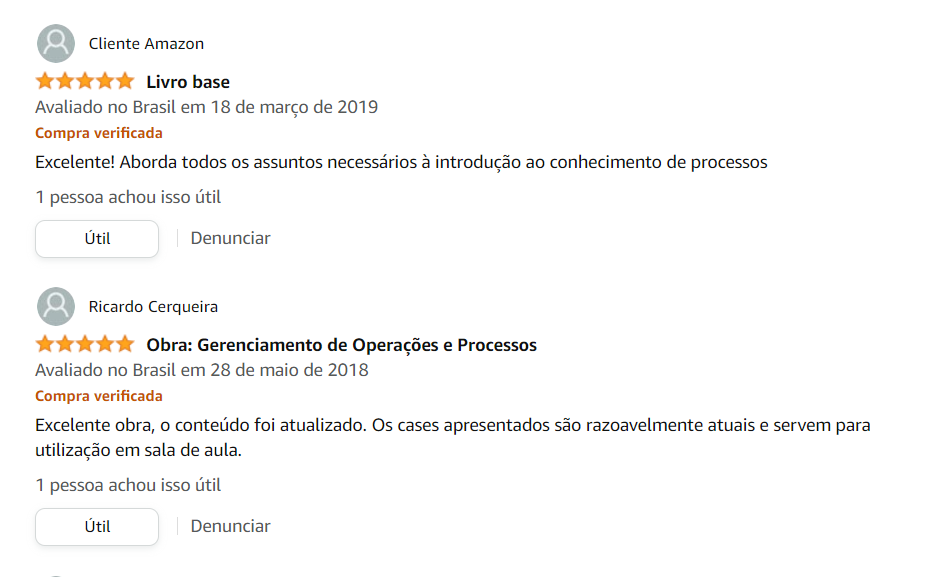Click the third star under Ricardo Cerqueira

click(x=85, y=344)
